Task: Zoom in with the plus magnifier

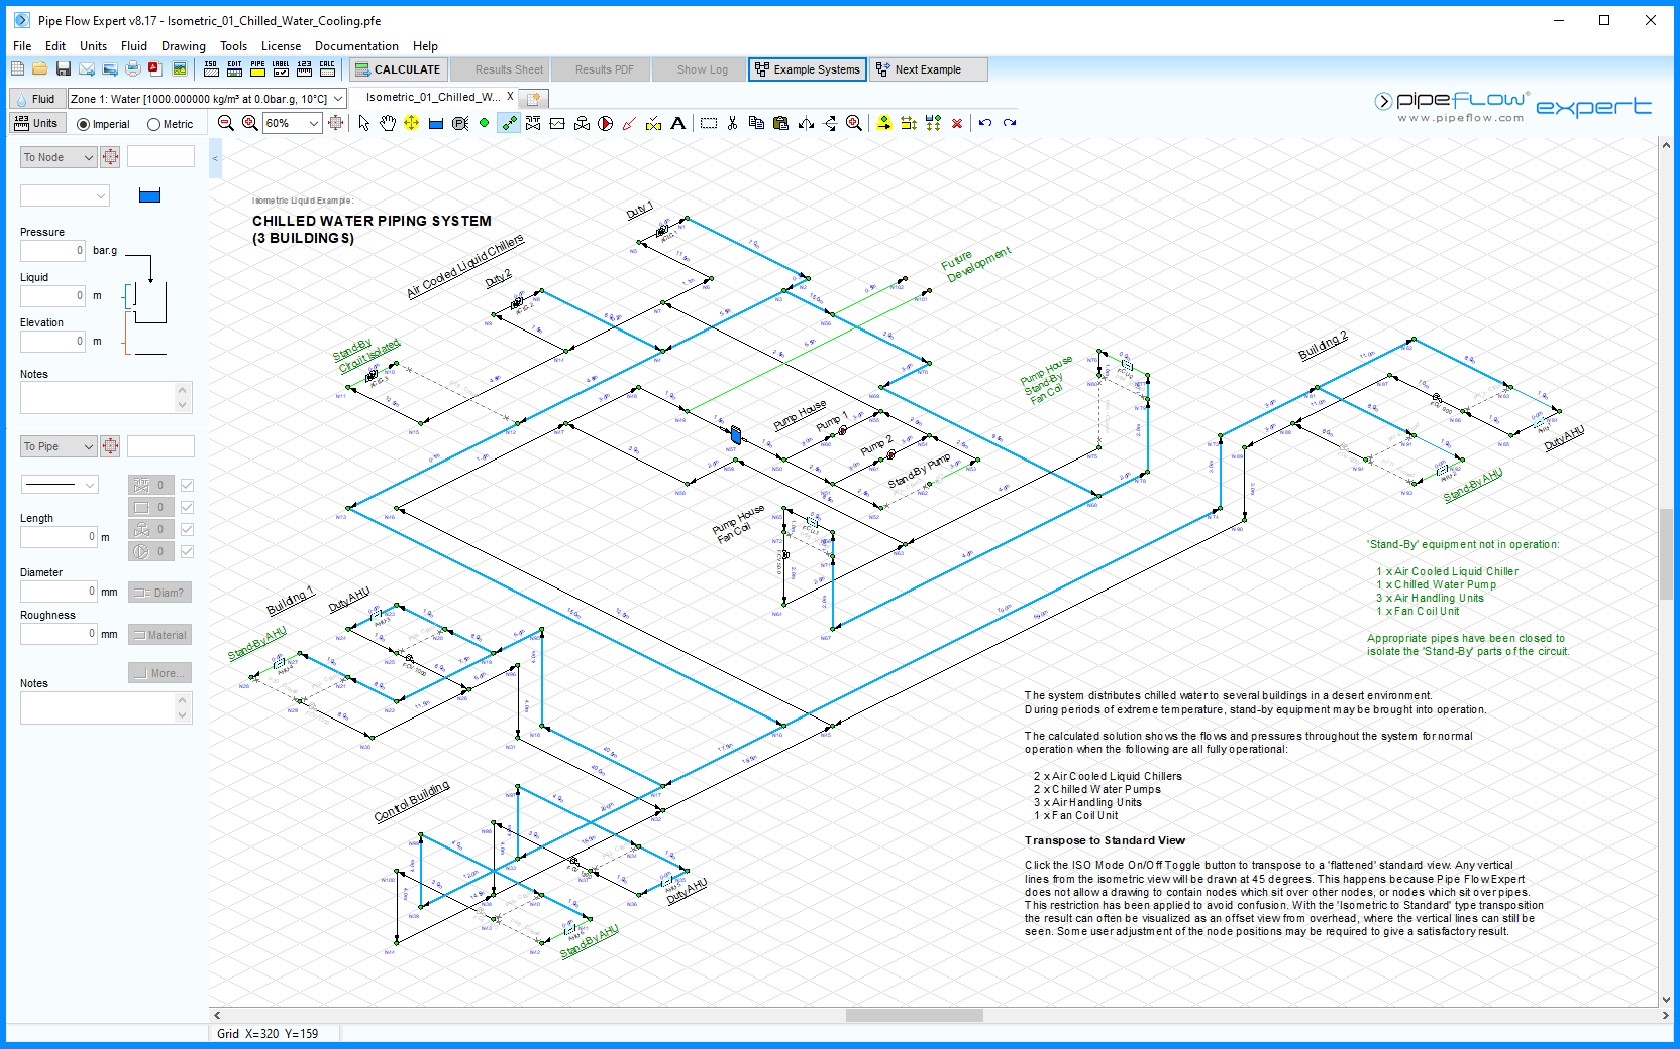Action: tap(249, 123)
